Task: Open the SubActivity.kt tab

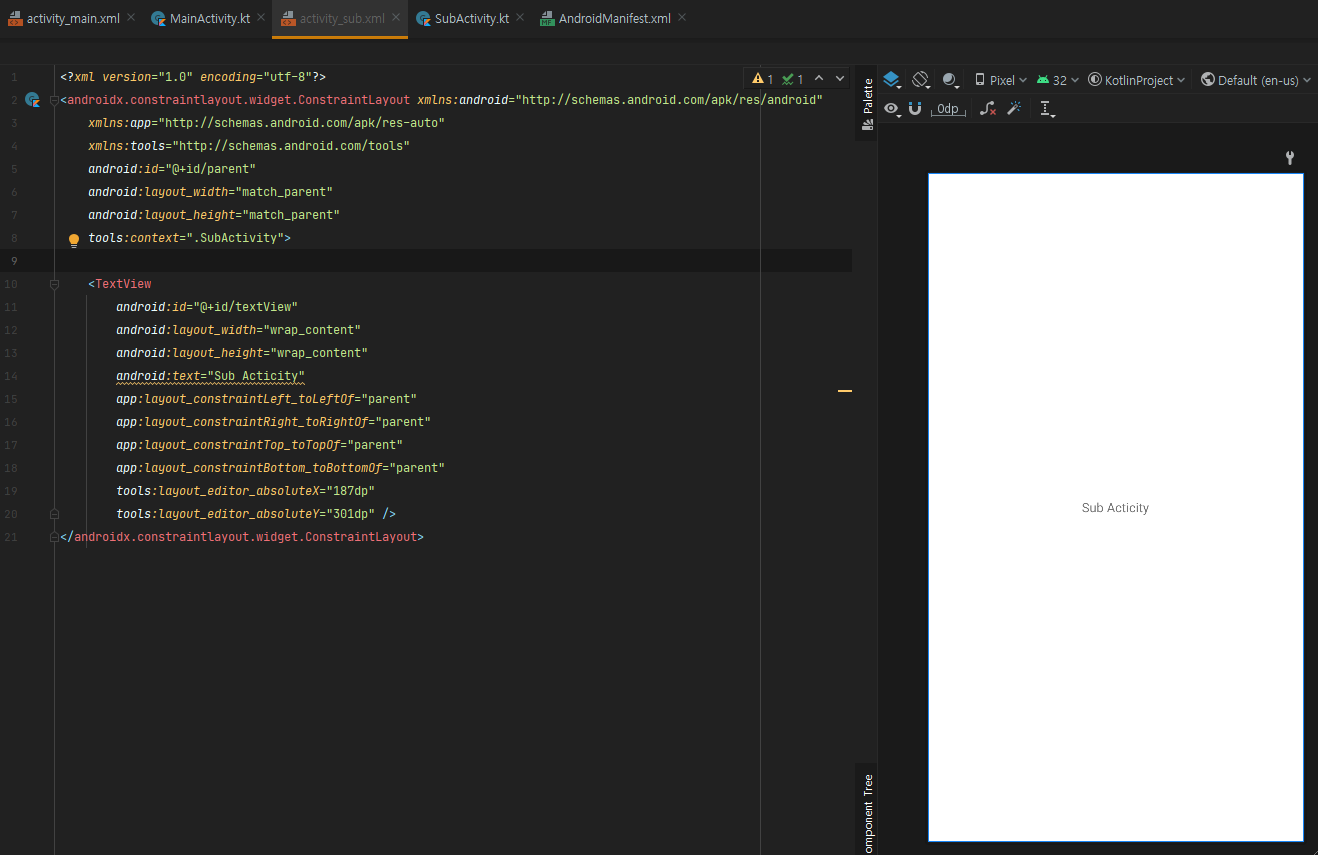Action: tap(471, 19)
